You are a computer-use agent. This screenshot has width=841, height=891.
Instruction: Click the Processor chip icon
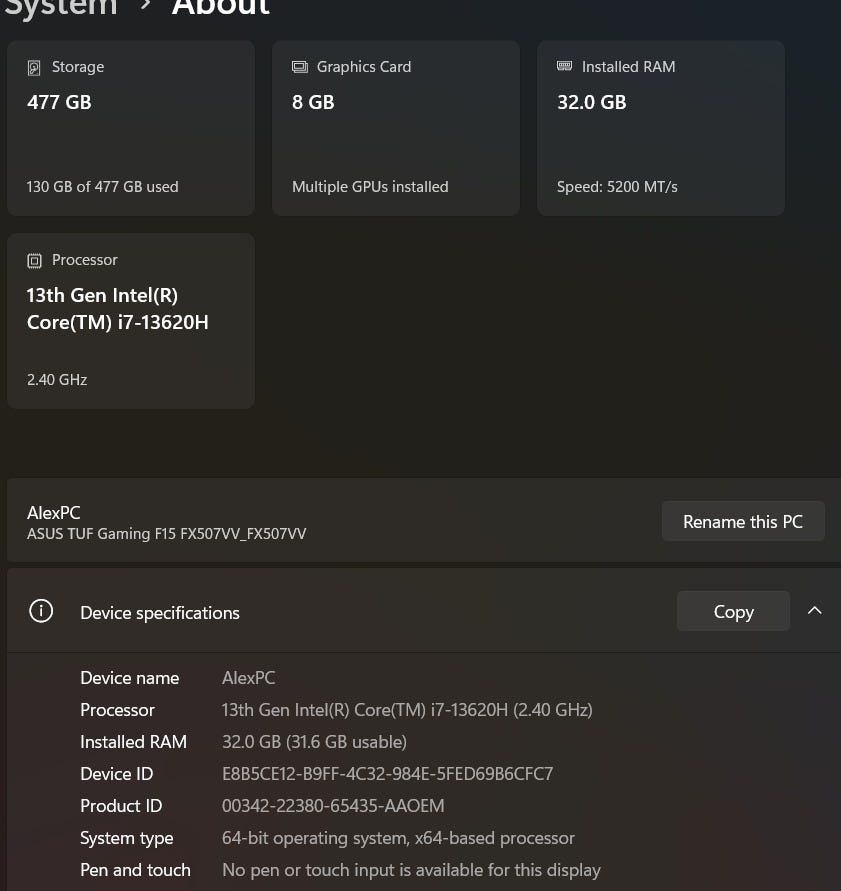click(x=34, y=260)
